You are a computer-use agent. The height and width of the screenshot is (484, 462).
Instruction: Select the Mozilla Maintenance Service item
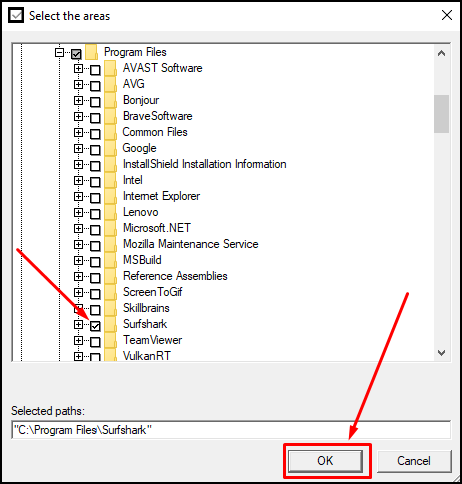[191, 244]
